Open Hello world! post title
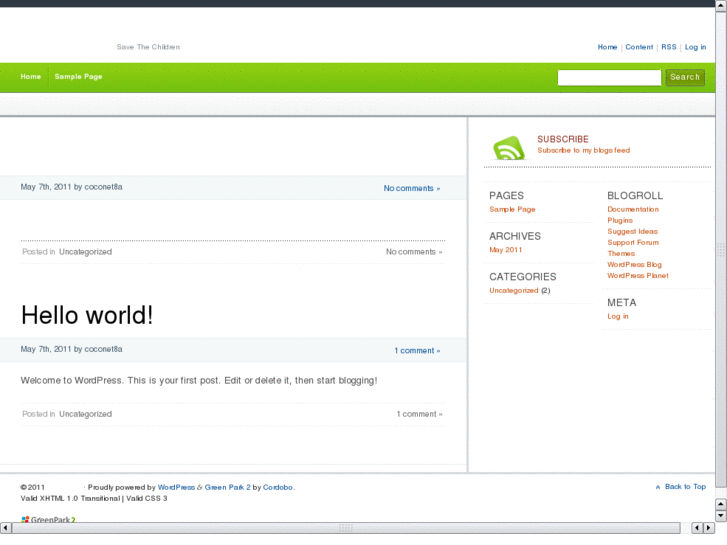This screenshot has height=545, width=727. pos(87,315)
